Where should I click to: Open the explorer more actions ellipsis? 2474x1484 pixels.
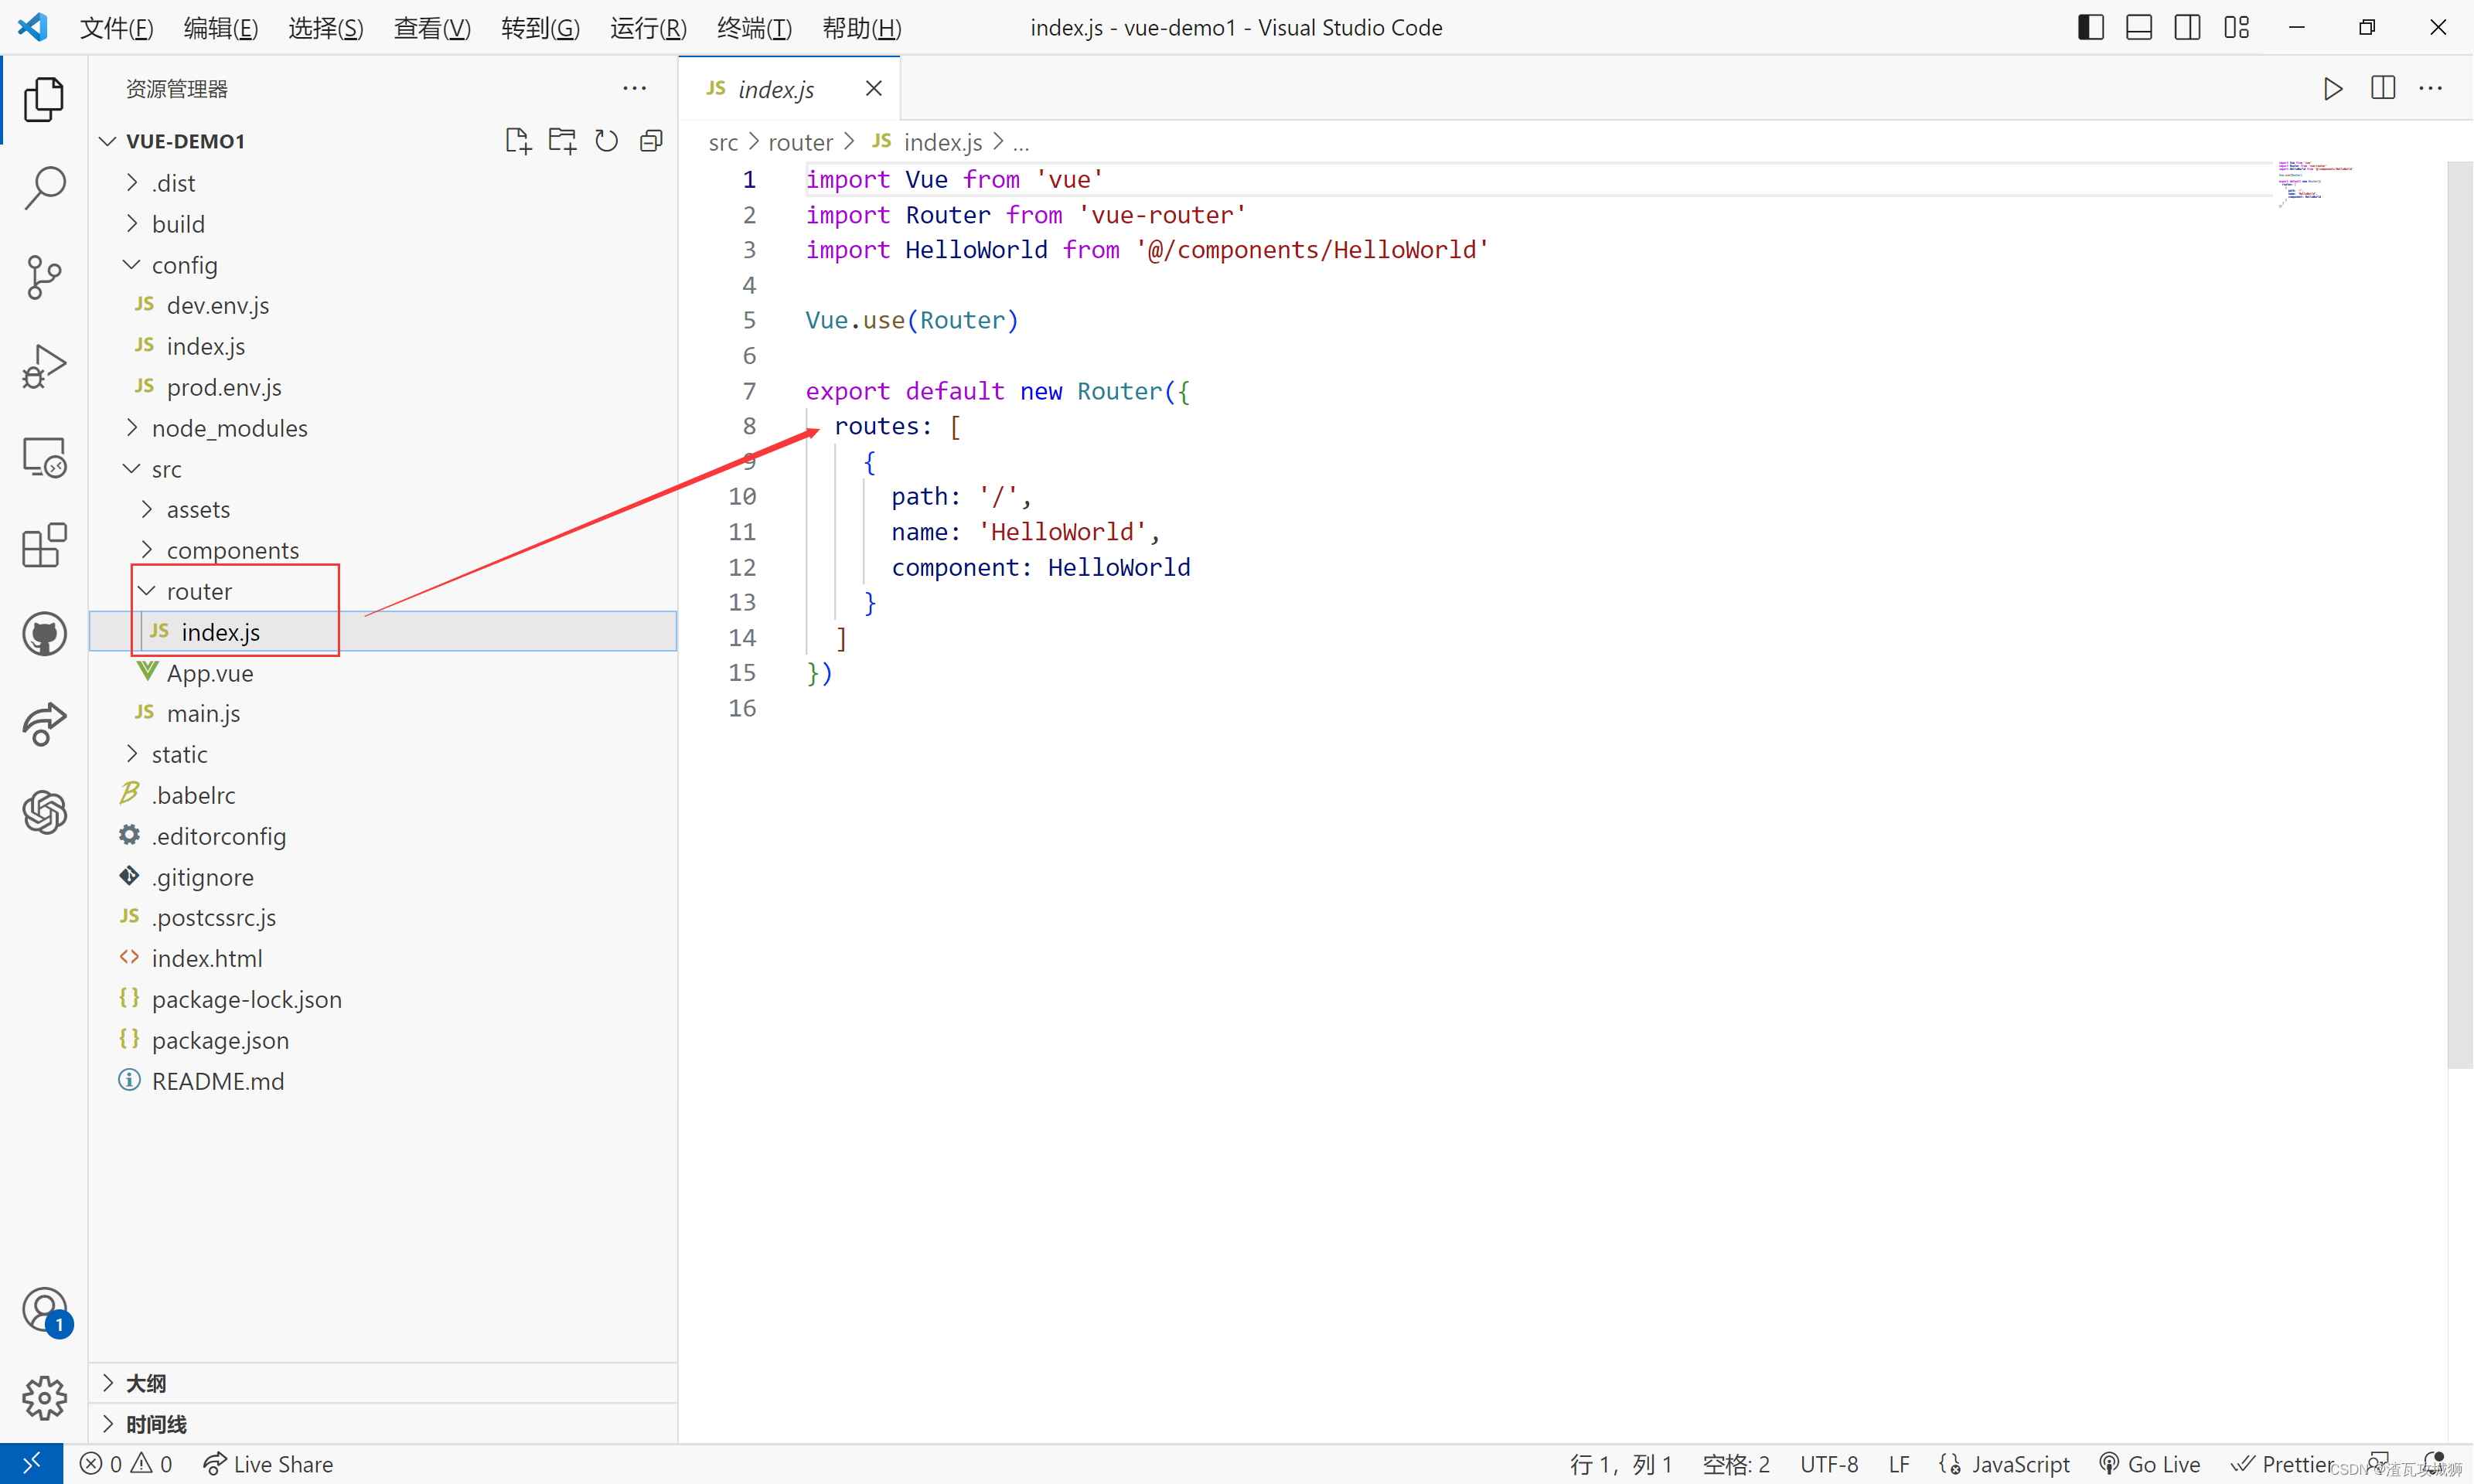pos(634,88)
